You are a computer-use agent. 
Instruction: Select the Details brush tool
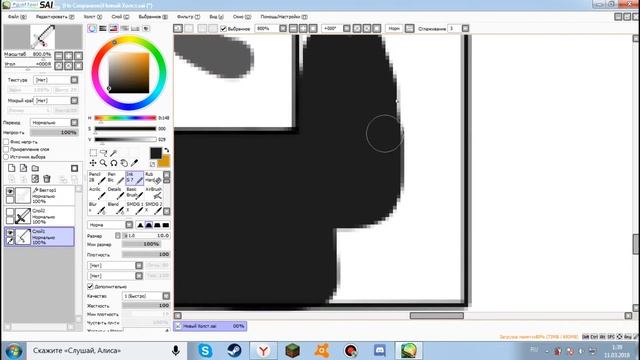tap(116, 193)
